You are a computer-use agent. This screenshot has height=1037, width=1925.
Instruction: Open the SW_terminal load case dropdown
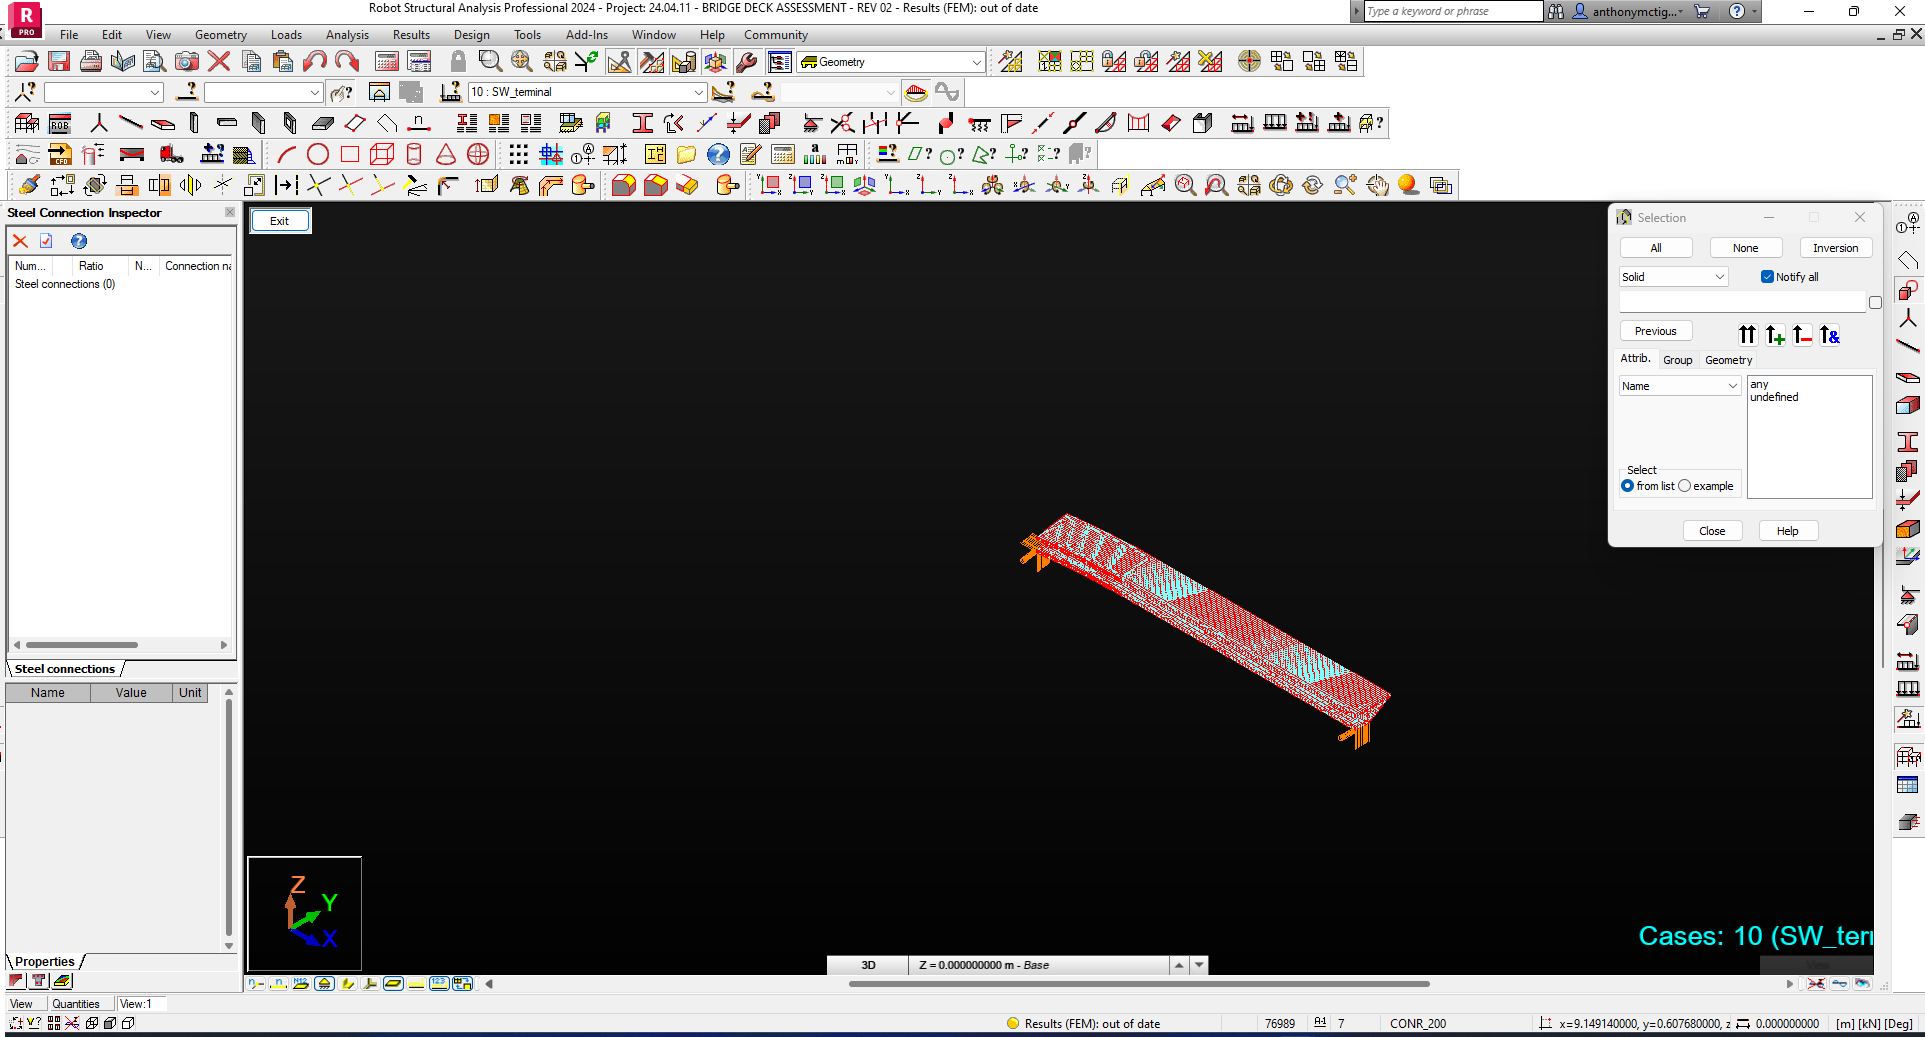pyautogui.click(x=698, y=92)
